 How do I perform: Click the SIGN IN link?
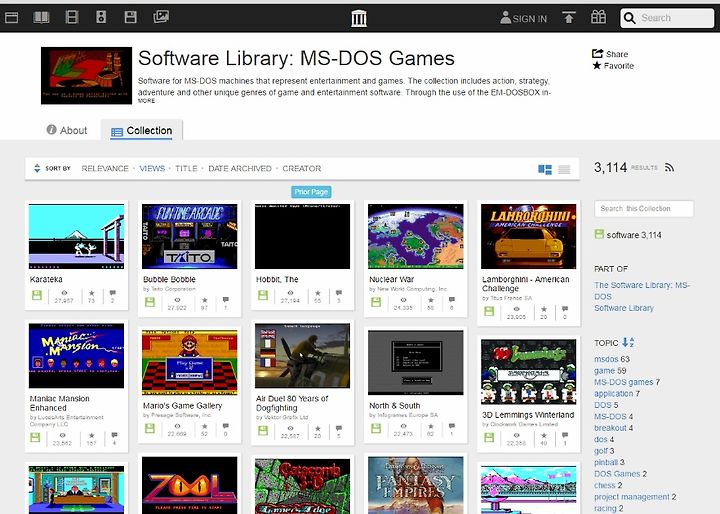(524, 18)
